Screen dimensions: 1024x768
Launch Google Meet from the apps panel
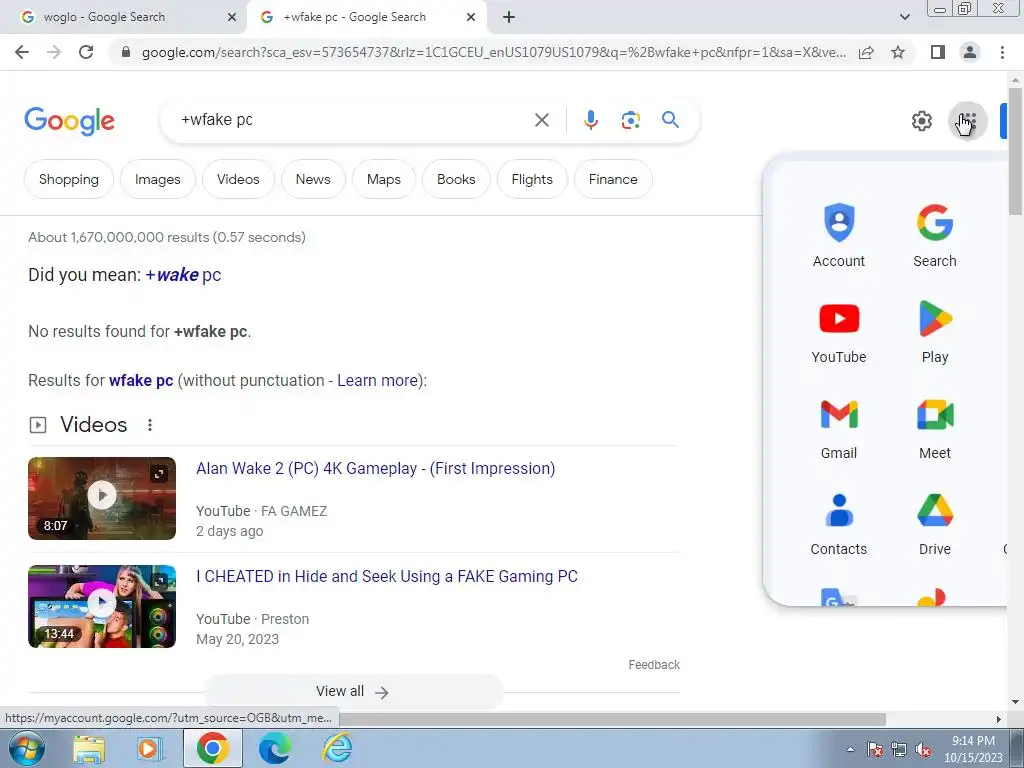935,428
